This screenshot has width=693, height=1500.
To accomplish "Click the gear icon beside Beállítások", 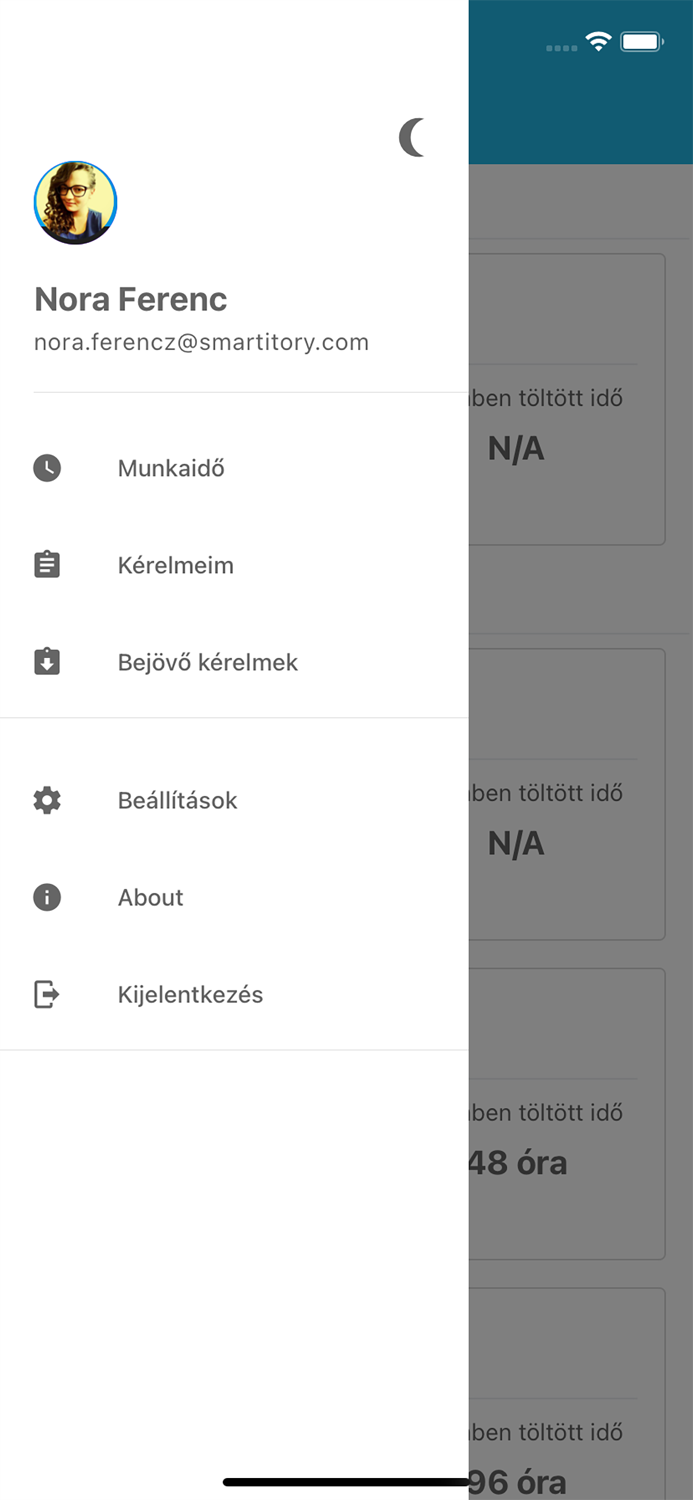I will tap(47, 800).
